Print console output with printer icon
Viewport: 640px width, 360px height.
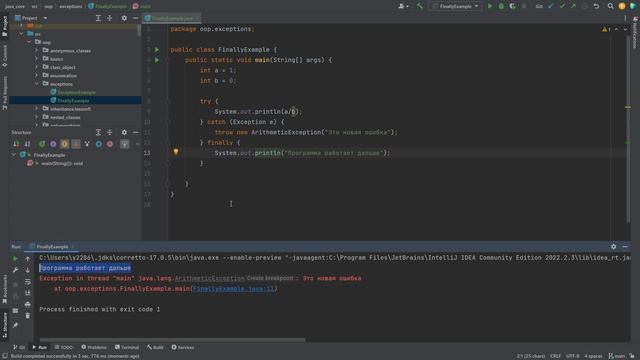[x=28, y=304]
